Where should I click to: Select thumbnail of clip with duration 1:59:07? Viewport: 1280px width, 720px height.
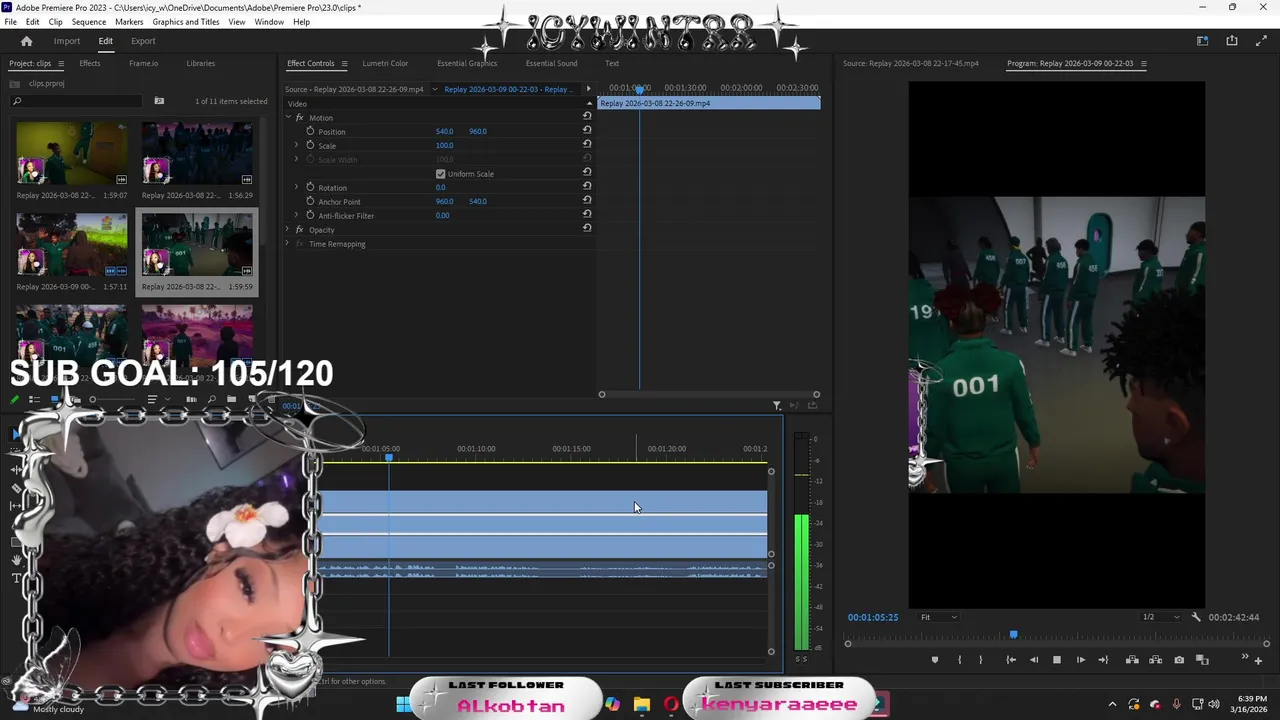click(x=72, y=154)
